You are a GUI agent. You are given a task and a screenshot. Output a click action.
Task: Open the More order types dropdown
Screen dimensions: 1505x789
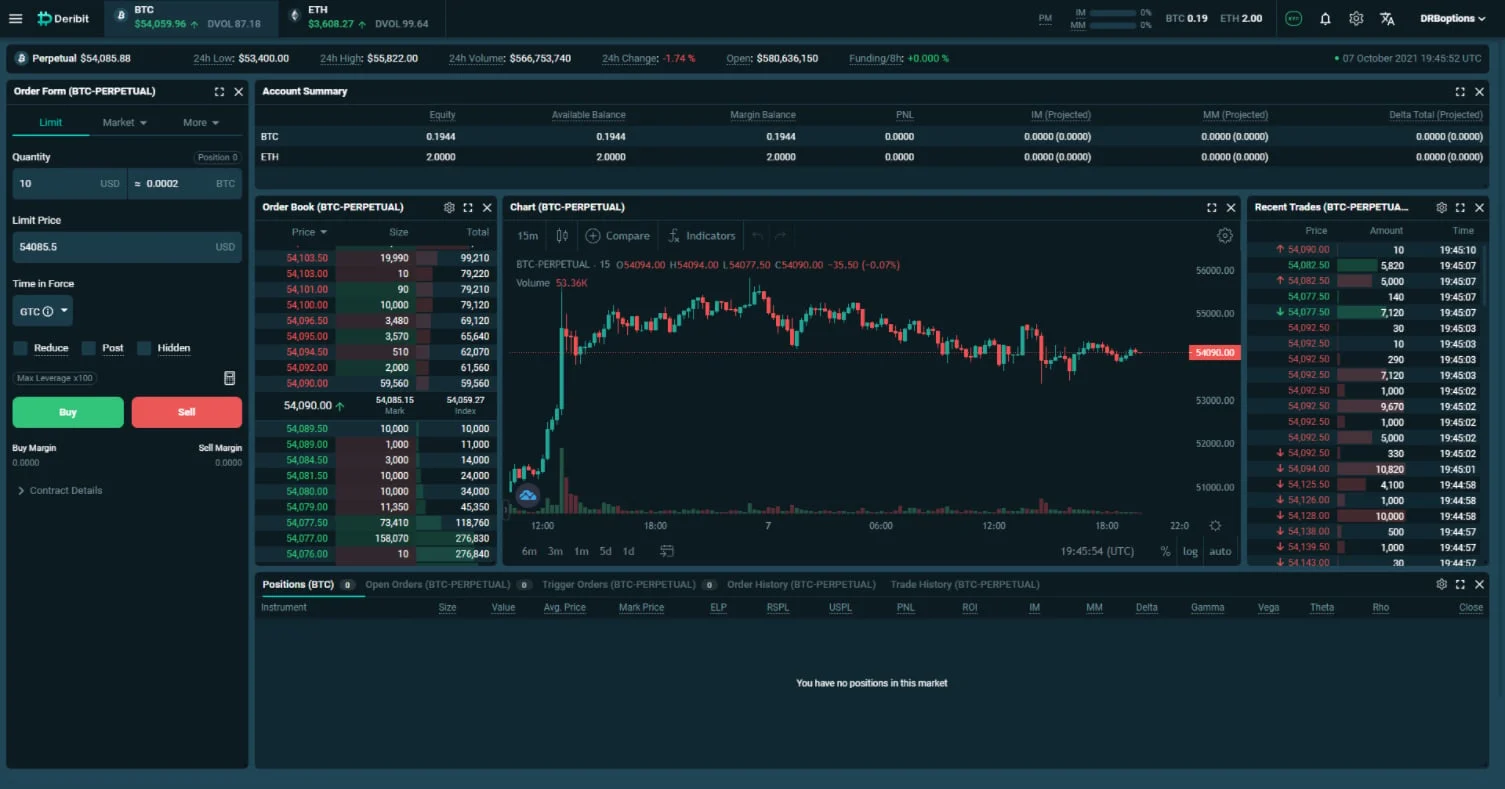(201, 122)
